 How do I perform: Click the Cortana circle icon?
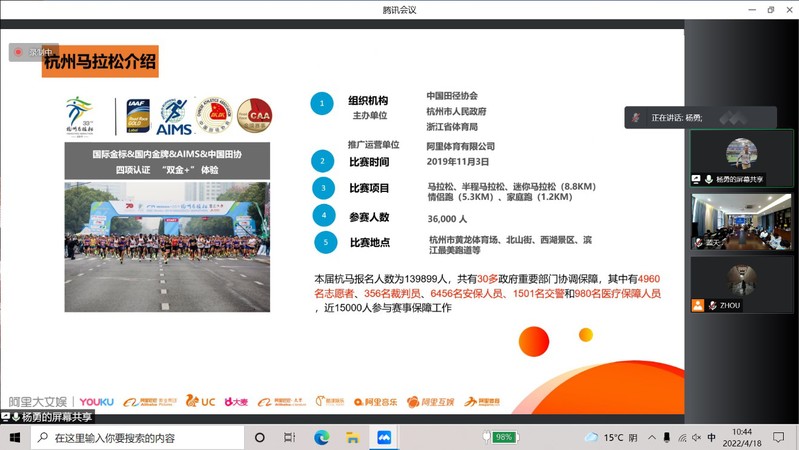259,438
